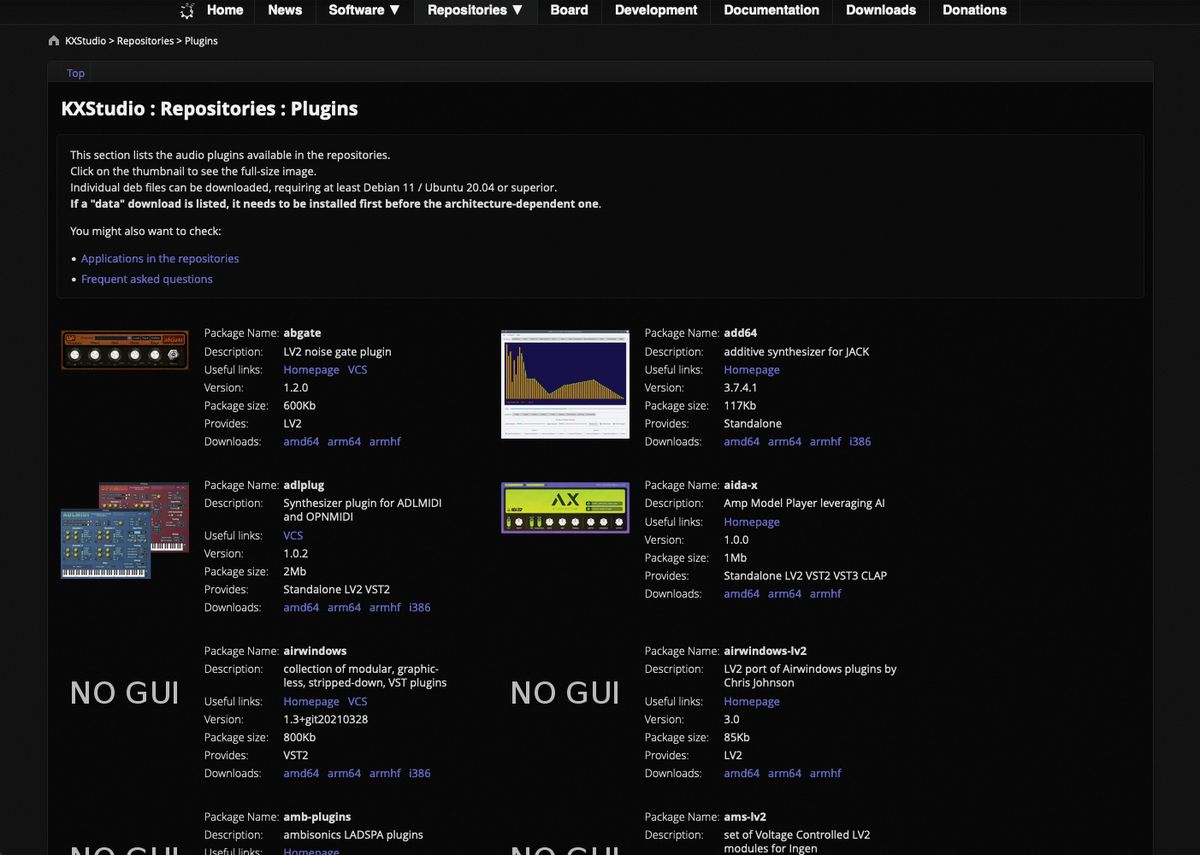Open the abgate Homepage link

tap(311, 369)
